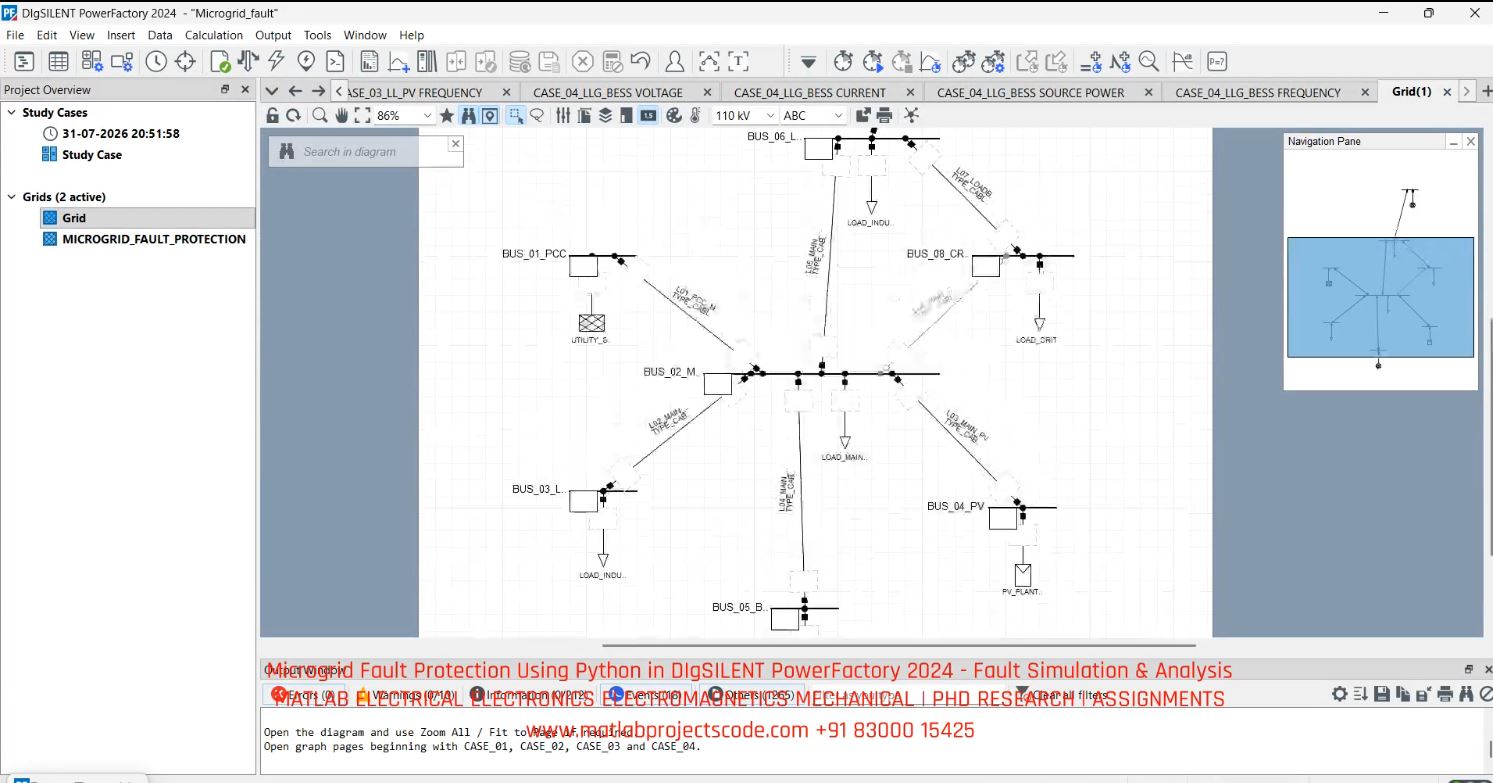Switch to CASE_04_LLG_BESS VOLTAGE tab

(608, 92)
